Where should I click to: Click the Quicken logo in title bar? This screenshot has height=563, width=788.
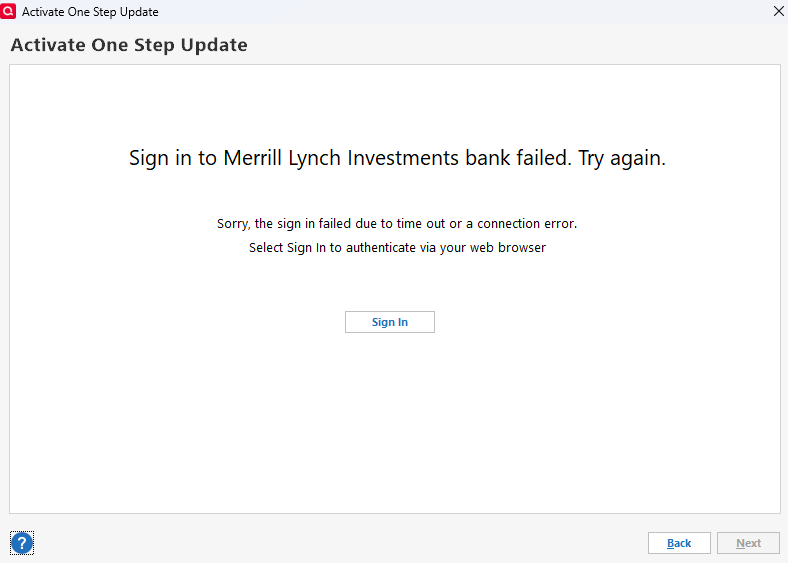[8, 11]
